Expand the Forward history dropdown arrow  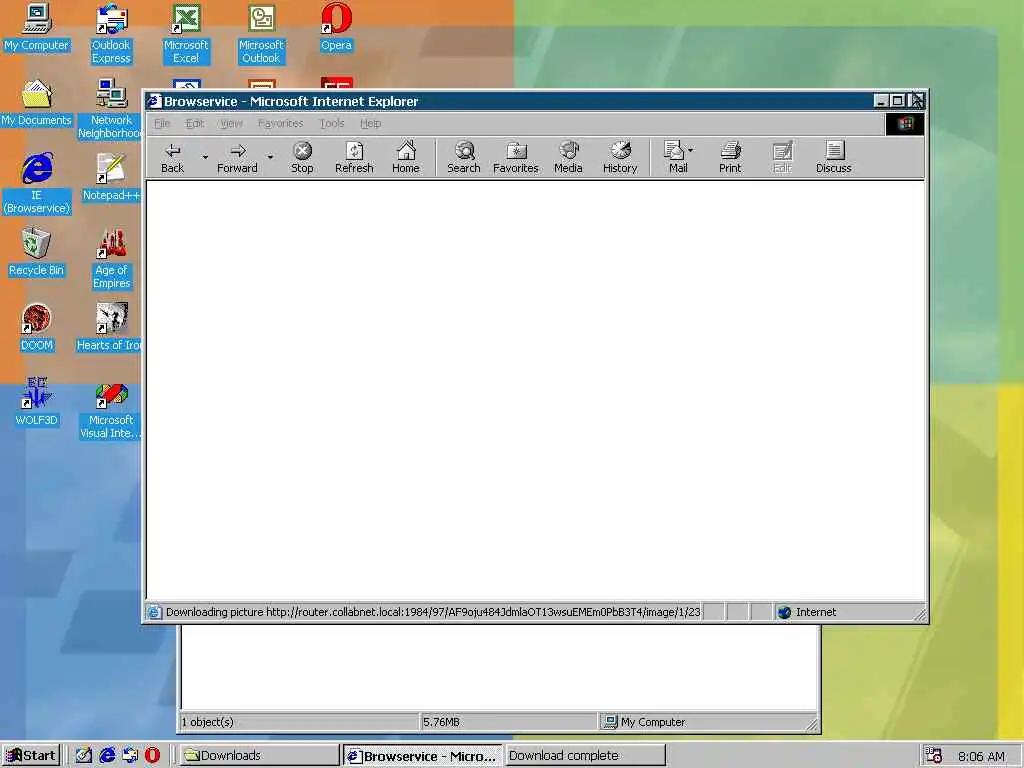click(270, 157)
